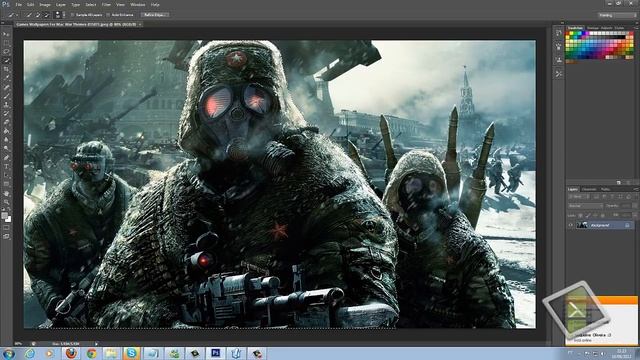Select the Zoom tool
The width and height of the screenshot is (640, 360).
[x=6, y=202]
